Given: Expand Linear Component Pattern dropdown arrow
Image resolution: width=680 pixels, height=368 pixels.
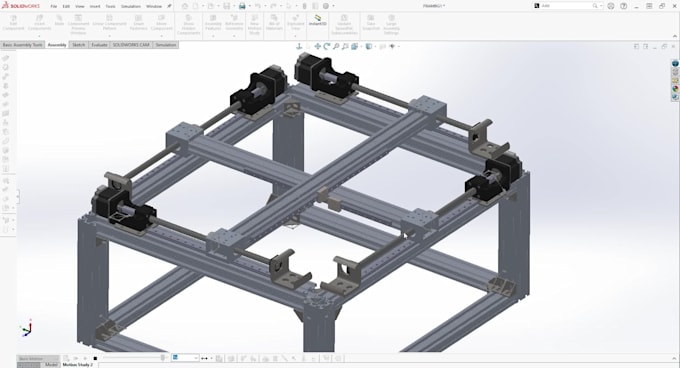Looking at the screenshot, I should [109, 36].
